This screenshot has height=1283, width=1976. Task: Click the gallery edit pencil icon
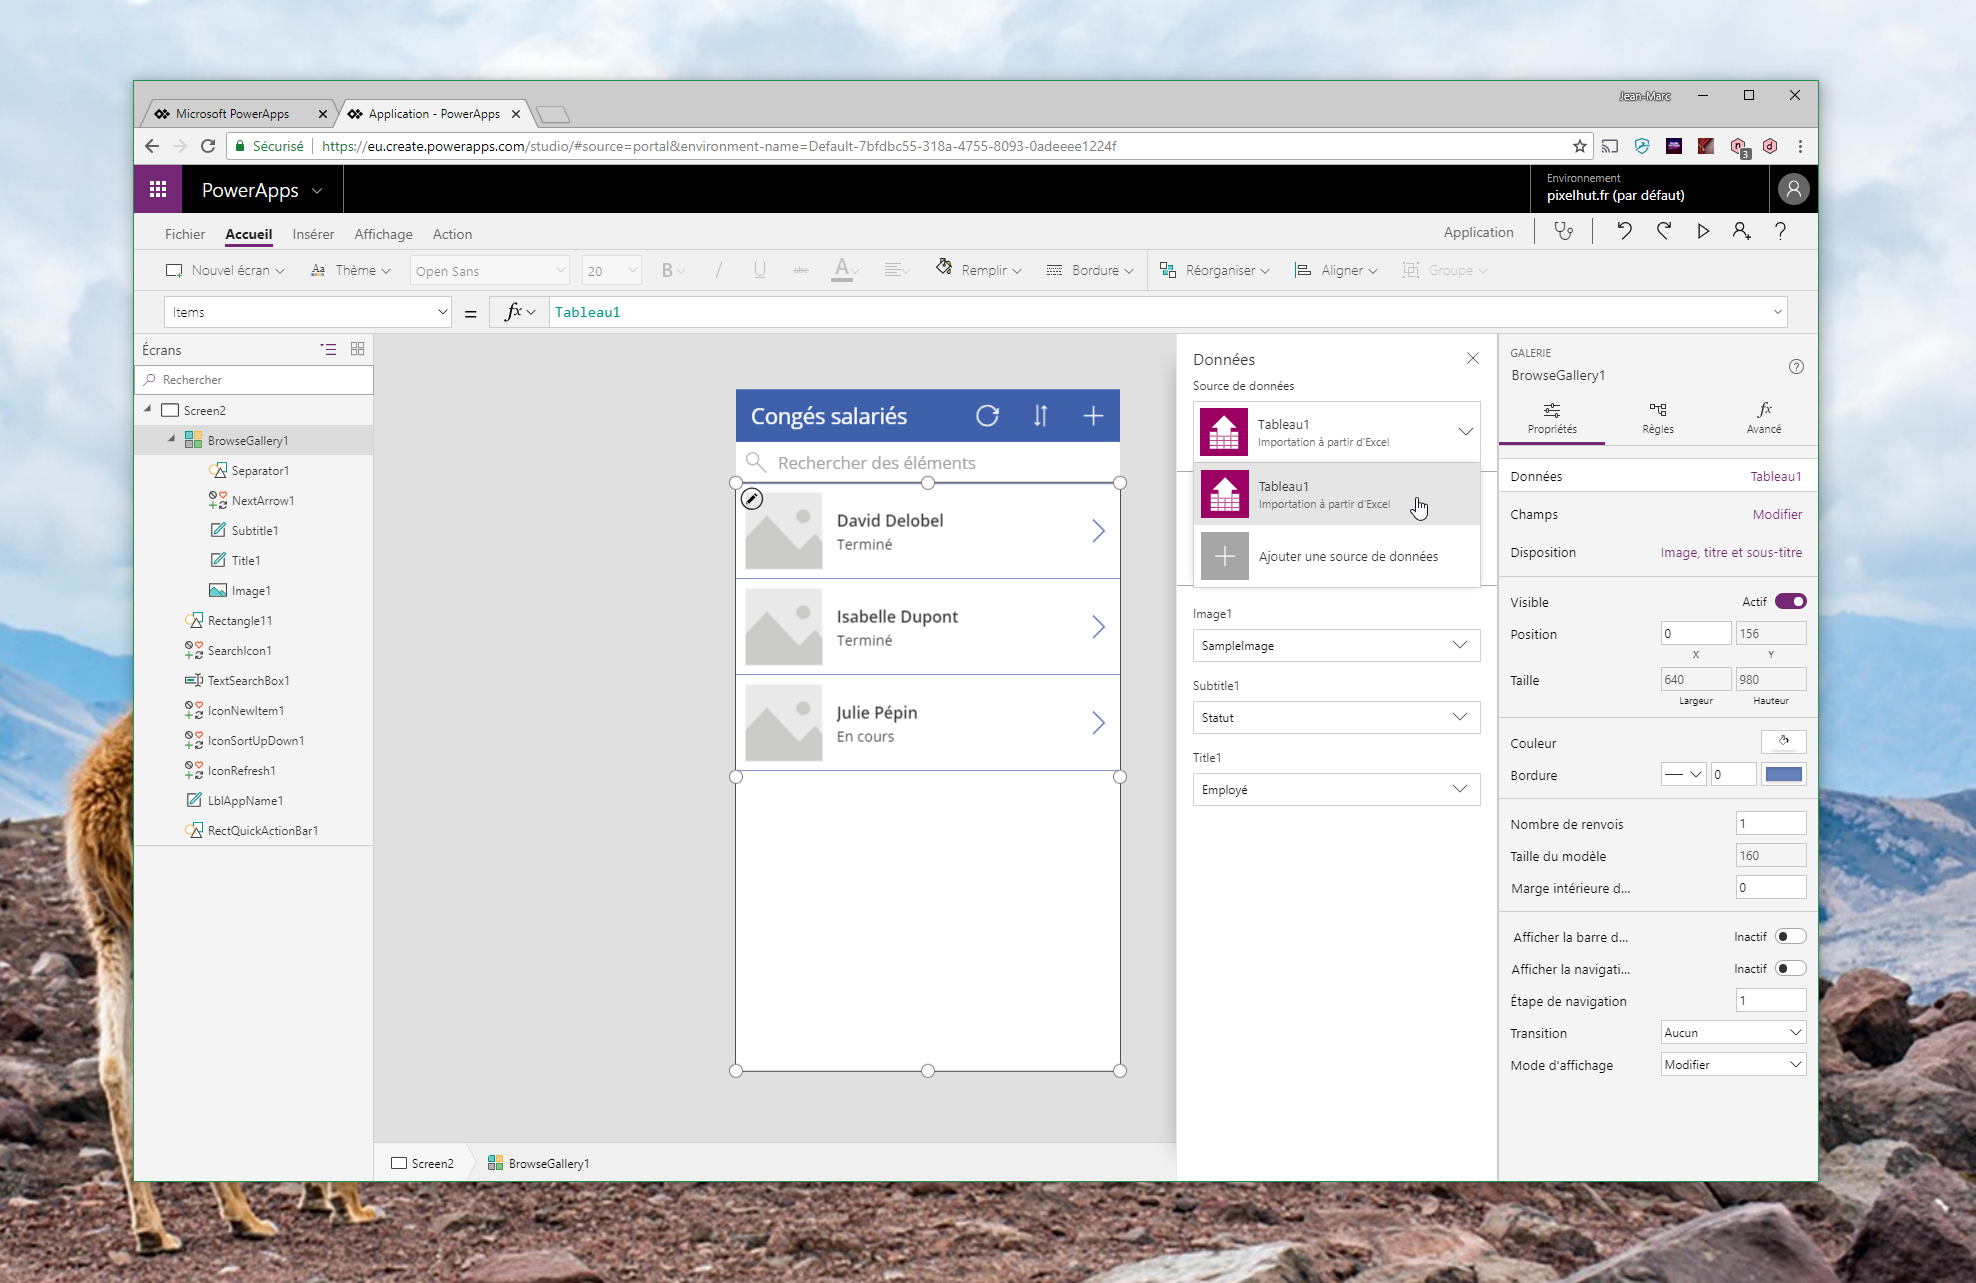click(x=752, y=498)
